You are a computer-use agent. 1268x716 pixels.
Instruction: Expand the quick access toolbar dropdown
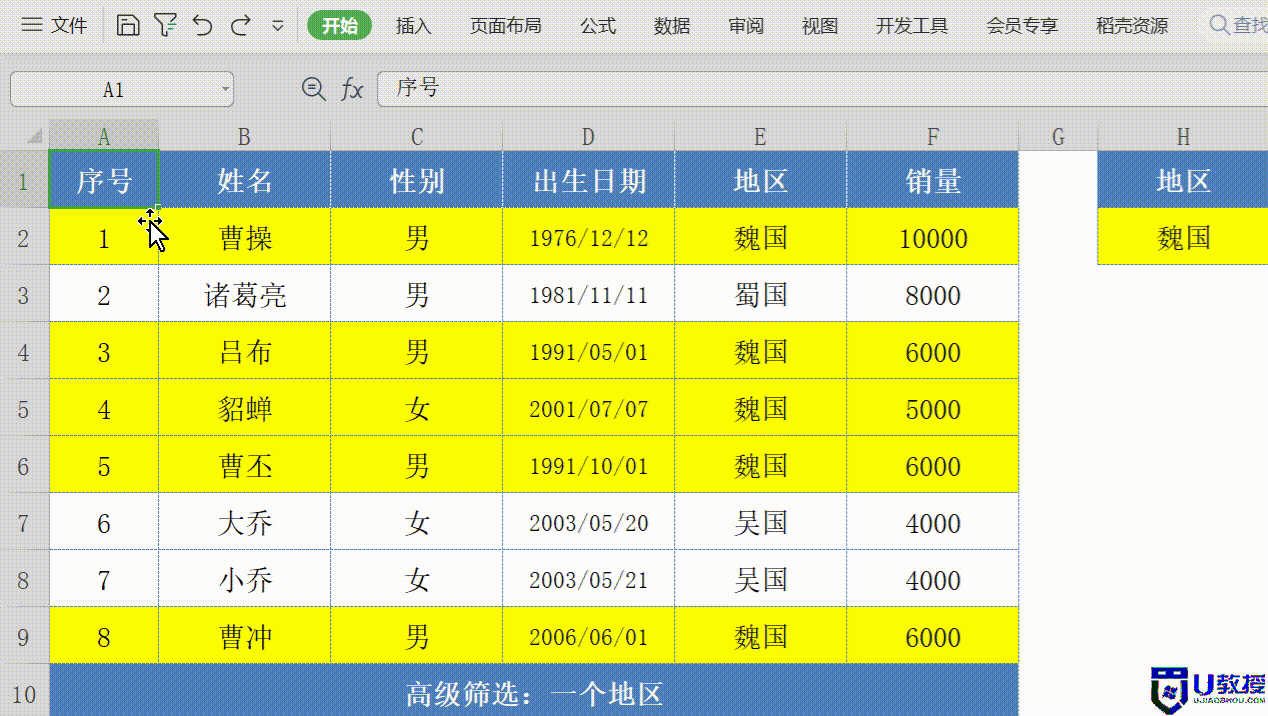pyautogui.click(x=278, y=26)
